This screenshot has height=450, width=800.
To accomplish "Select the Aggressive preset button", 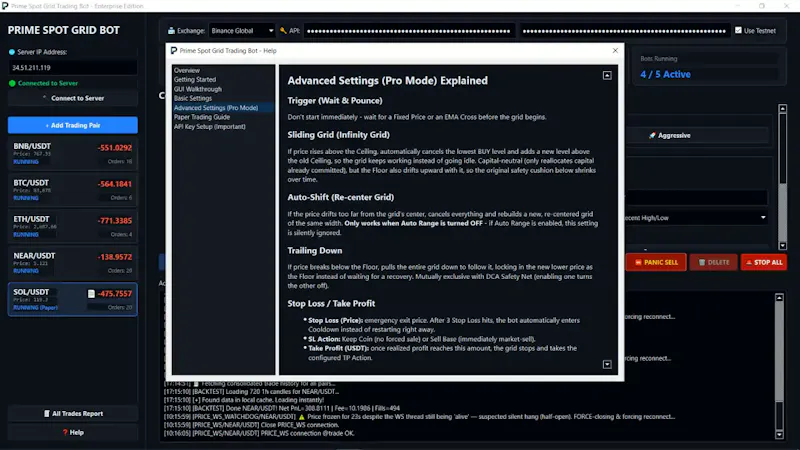I will pyautogui.click(x=669, y=135).
